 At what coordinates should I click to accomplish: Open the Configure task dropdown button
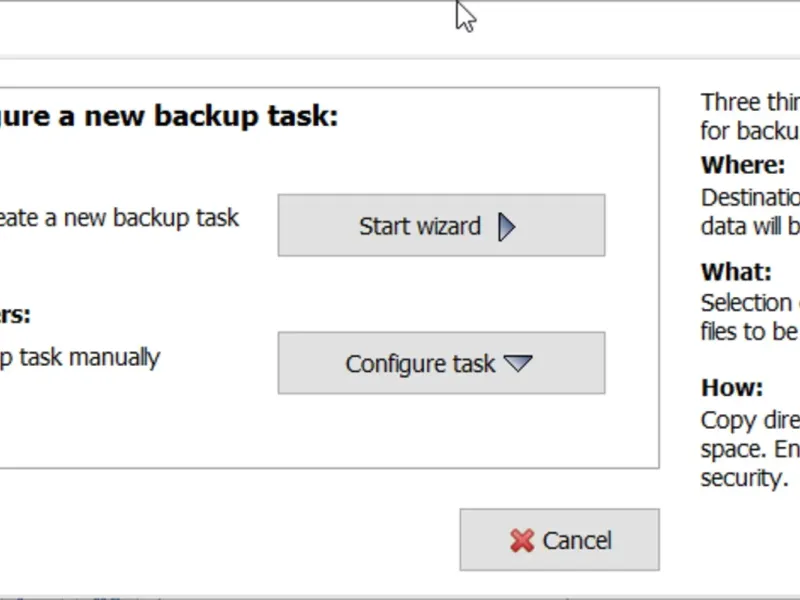(440, 363)
